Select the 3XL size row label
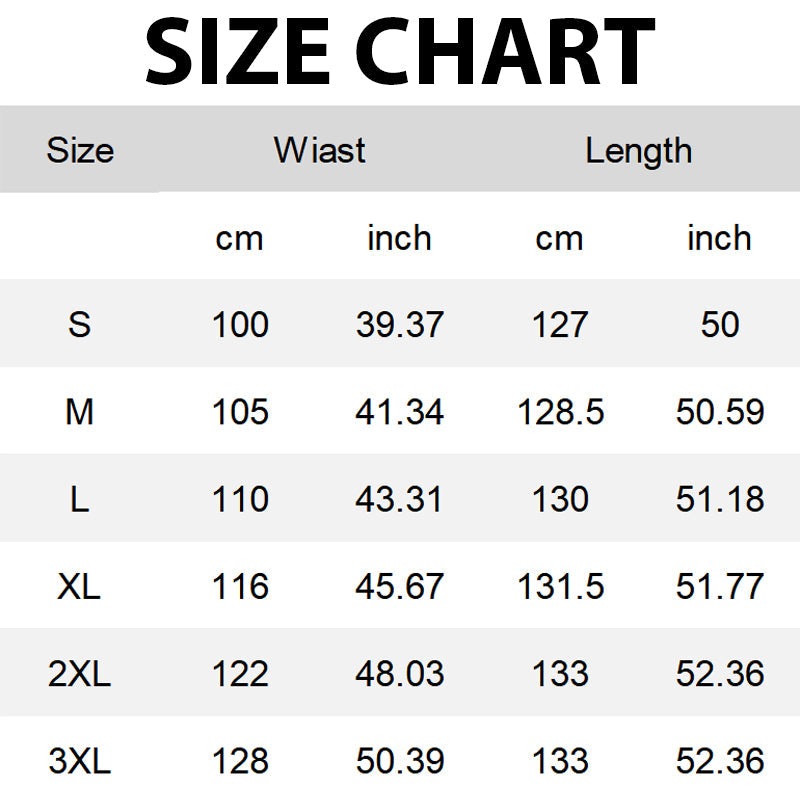 tap(80, 761)
